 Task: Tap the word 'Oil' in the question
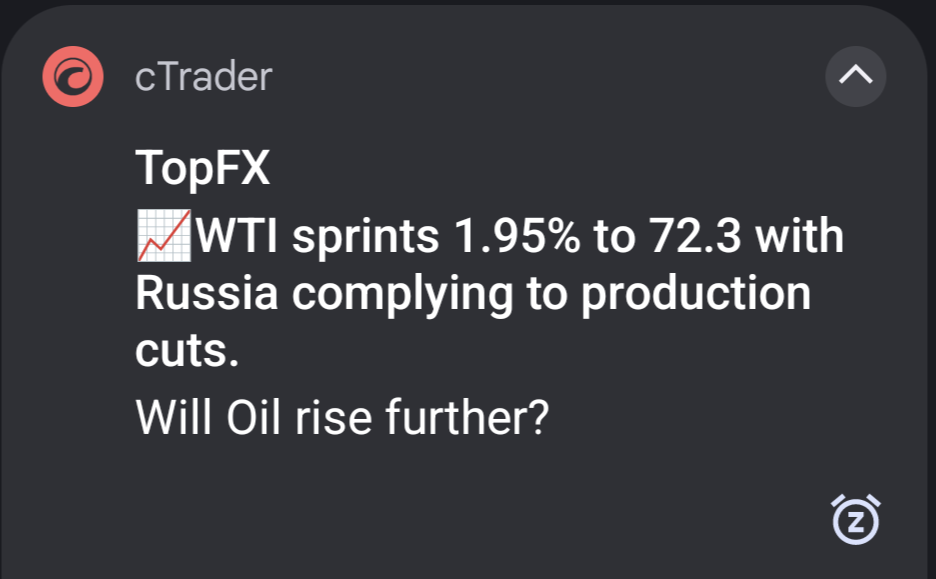(x=253, y=417)
